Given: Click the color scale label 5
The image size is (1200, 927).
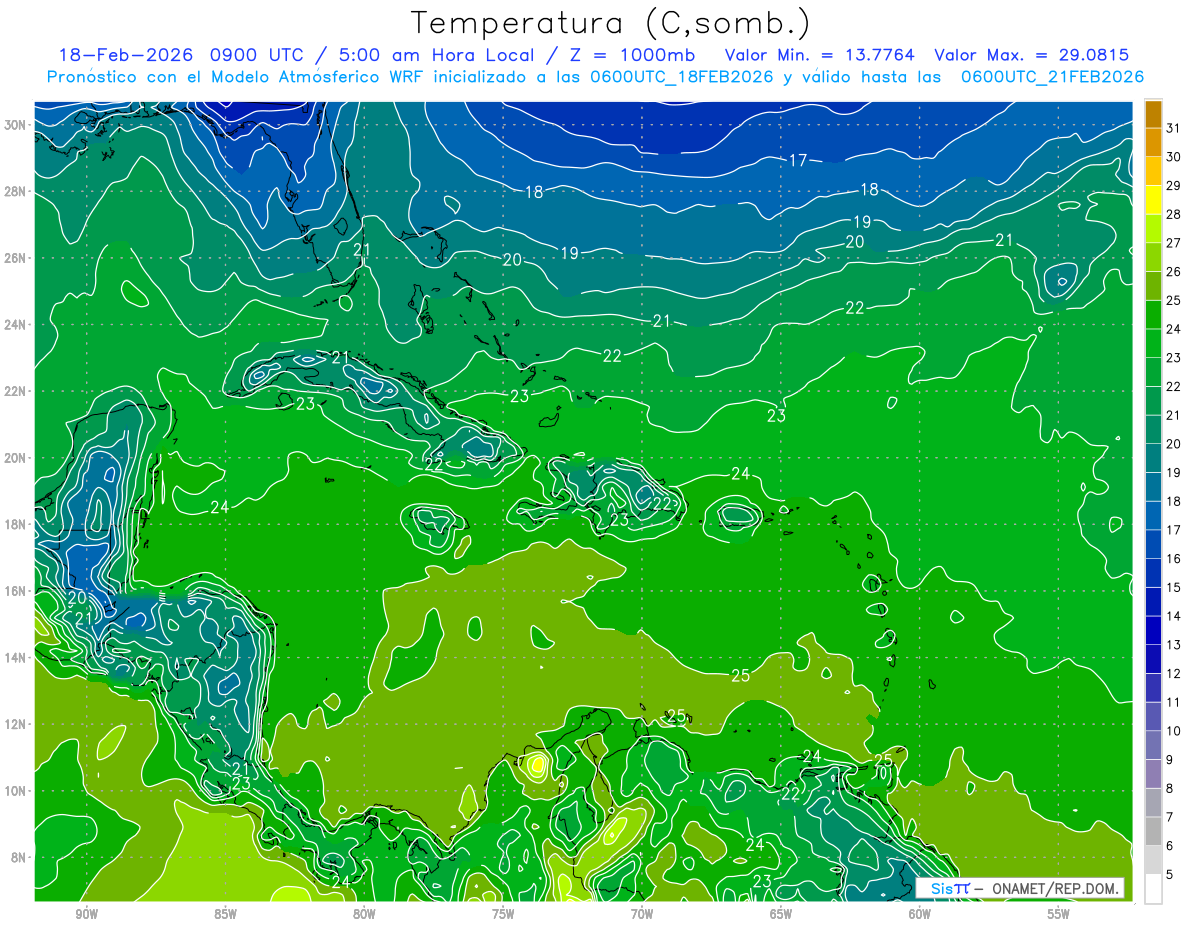Looking at the screenshot, I should [x=1170, y=875].
